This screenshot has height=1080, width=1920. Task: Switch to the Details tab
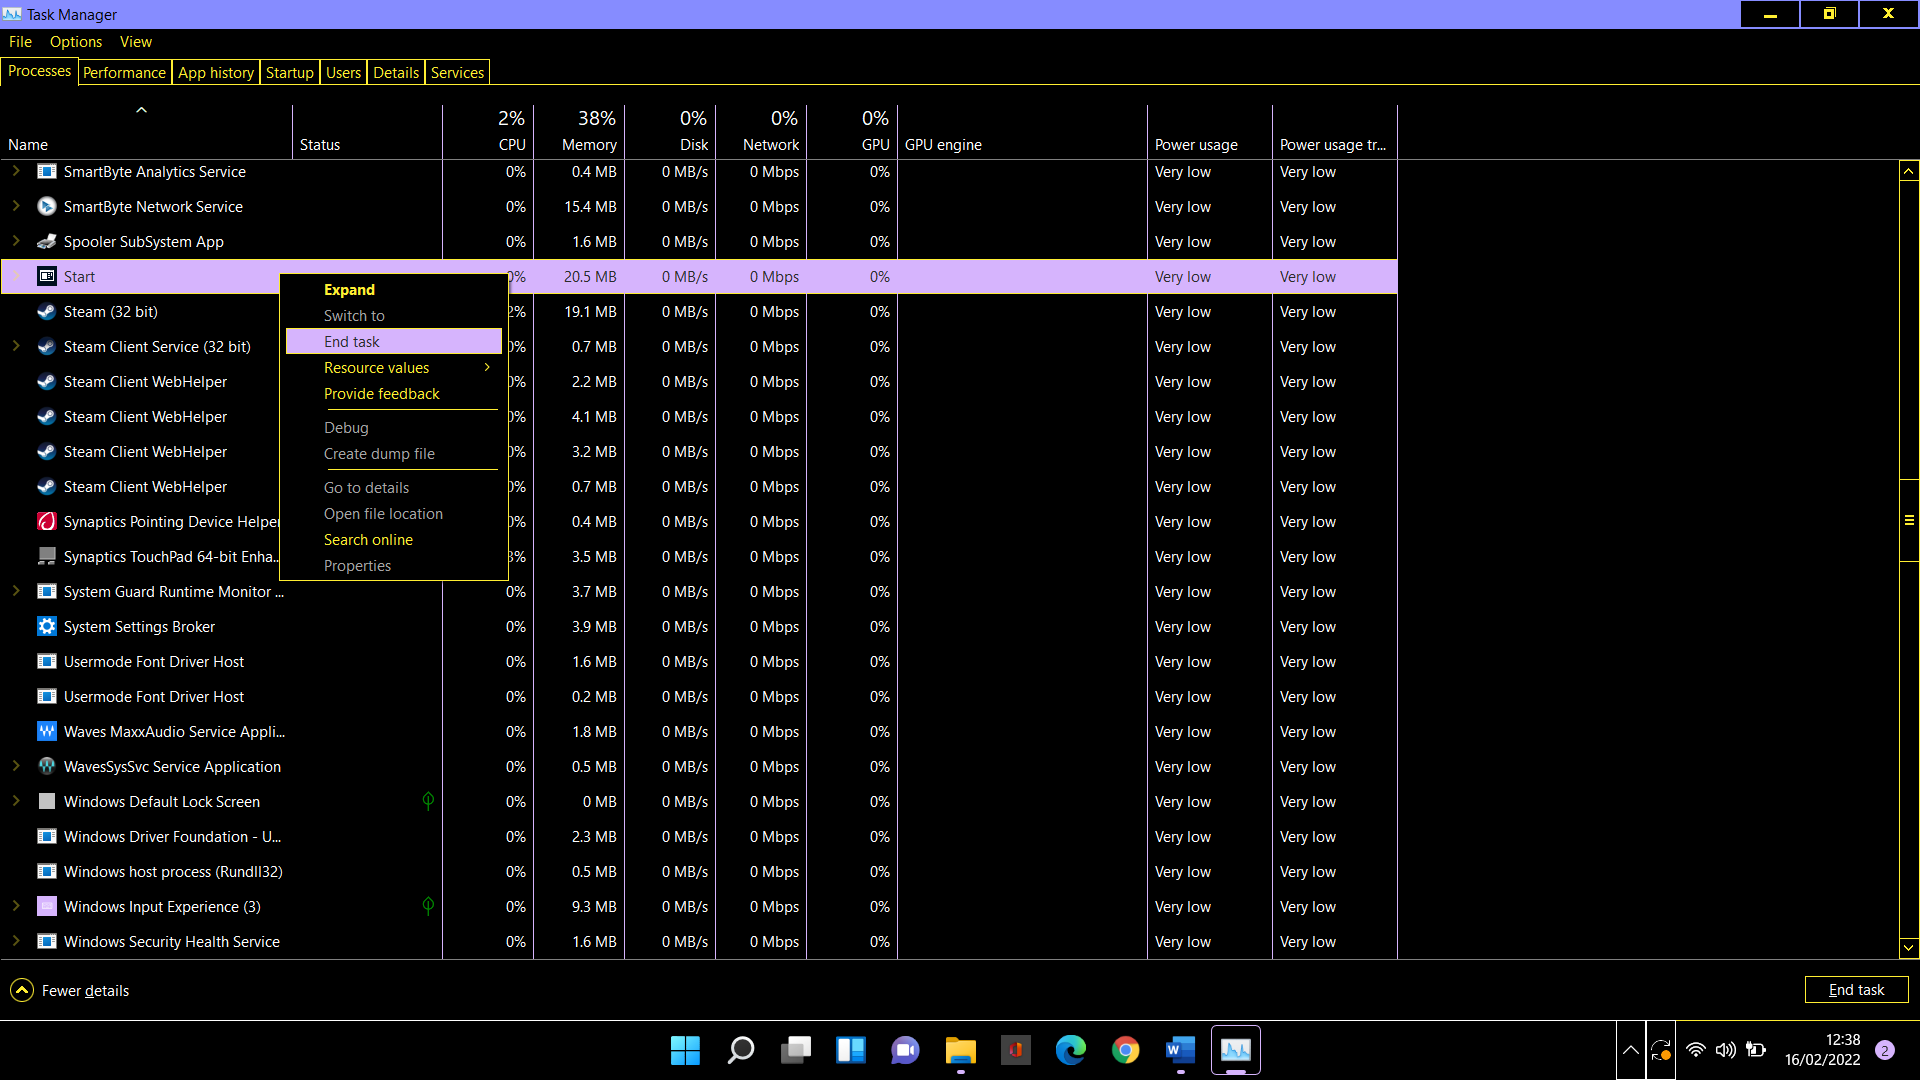point(396,73)
